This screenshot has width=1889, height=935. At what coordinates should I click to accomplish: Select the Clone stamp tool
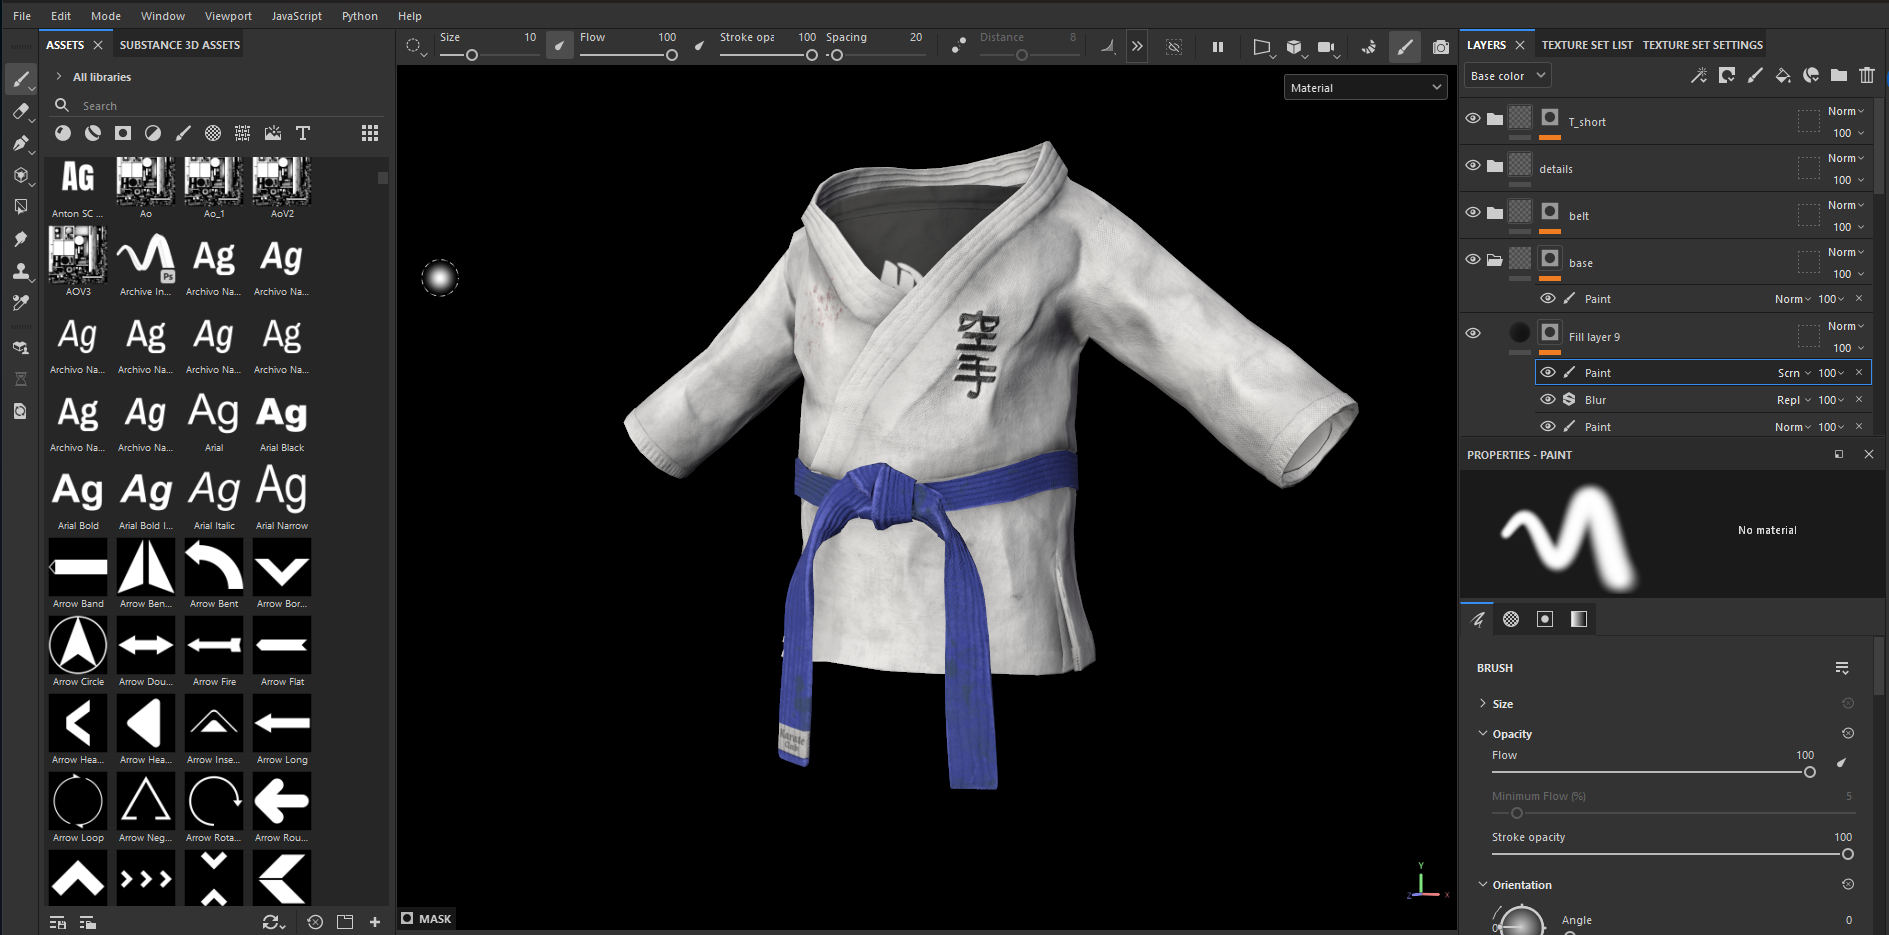point(20,271)
